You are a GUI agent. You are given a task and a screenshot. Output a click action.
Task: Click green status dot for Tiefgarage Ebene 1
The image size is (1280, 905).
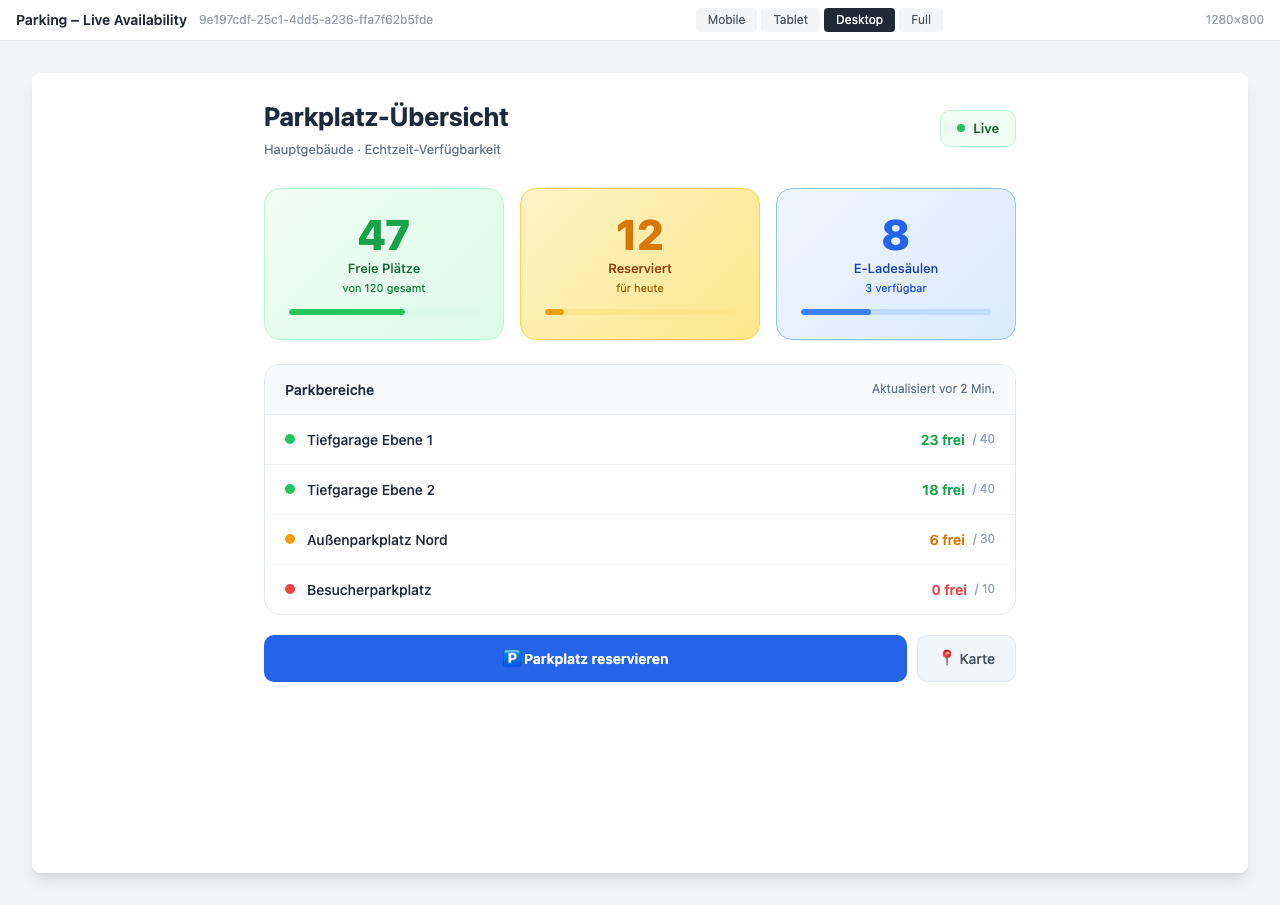290,439
